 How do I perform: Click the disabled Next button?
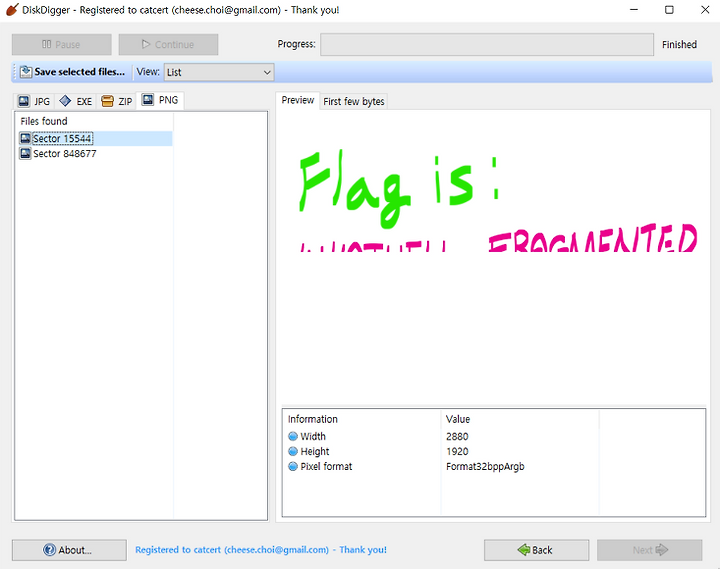(649, 550)
